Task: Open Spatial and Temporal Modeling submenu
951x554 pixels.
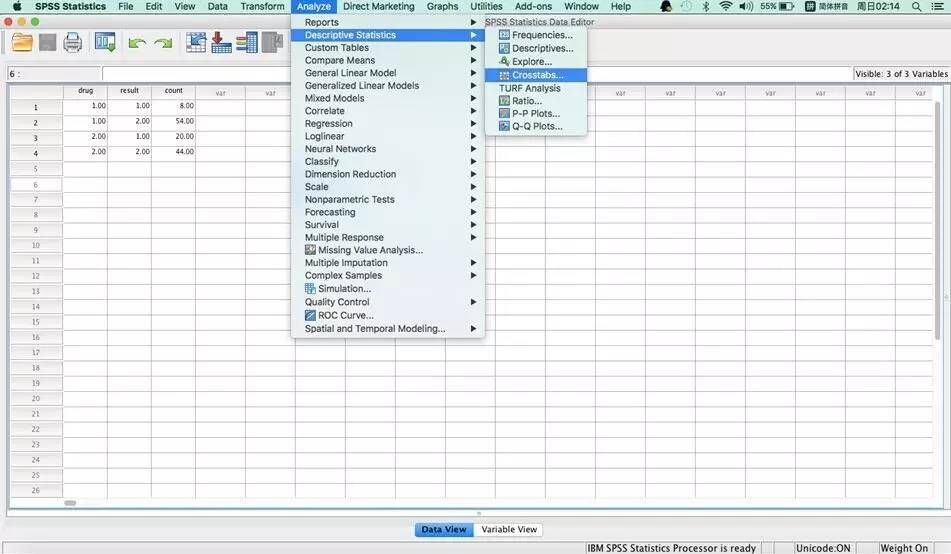Action: 388,328
